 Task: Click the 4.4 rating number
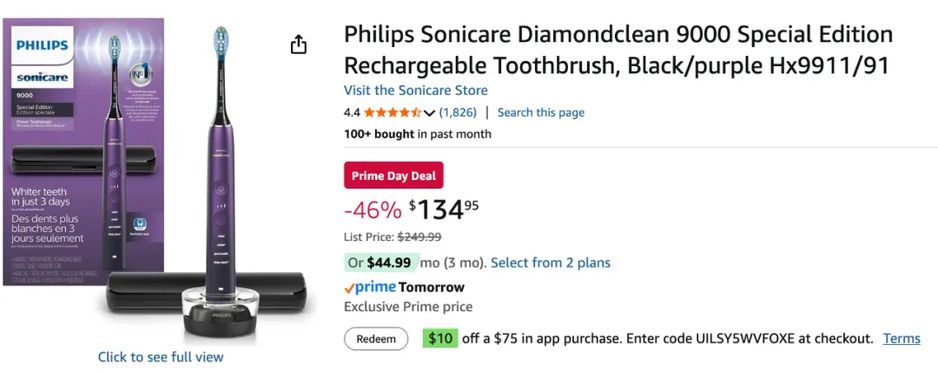[352, 112]
